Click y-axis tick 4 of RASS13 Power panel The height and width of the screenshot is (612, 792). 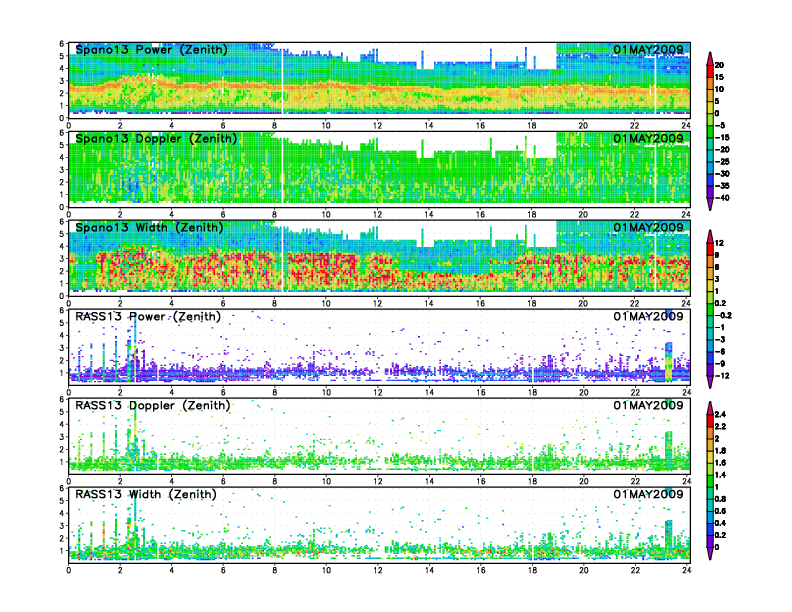point(62,335)
